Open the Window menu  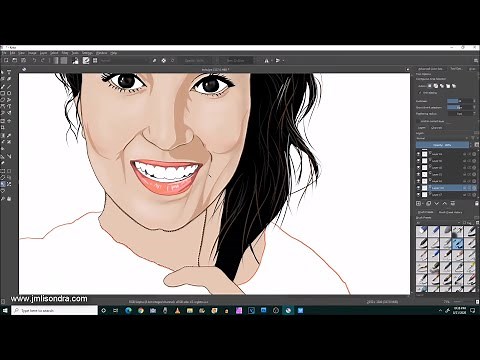pos(101,53)
